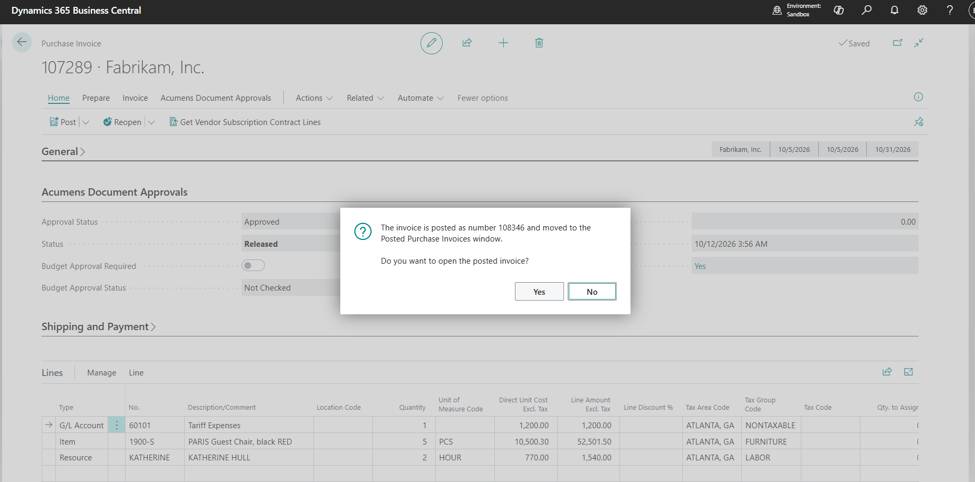Select the Prepare tab
Image resolution: width=975 pixels, height=482 pixels.
coord(96,98)
